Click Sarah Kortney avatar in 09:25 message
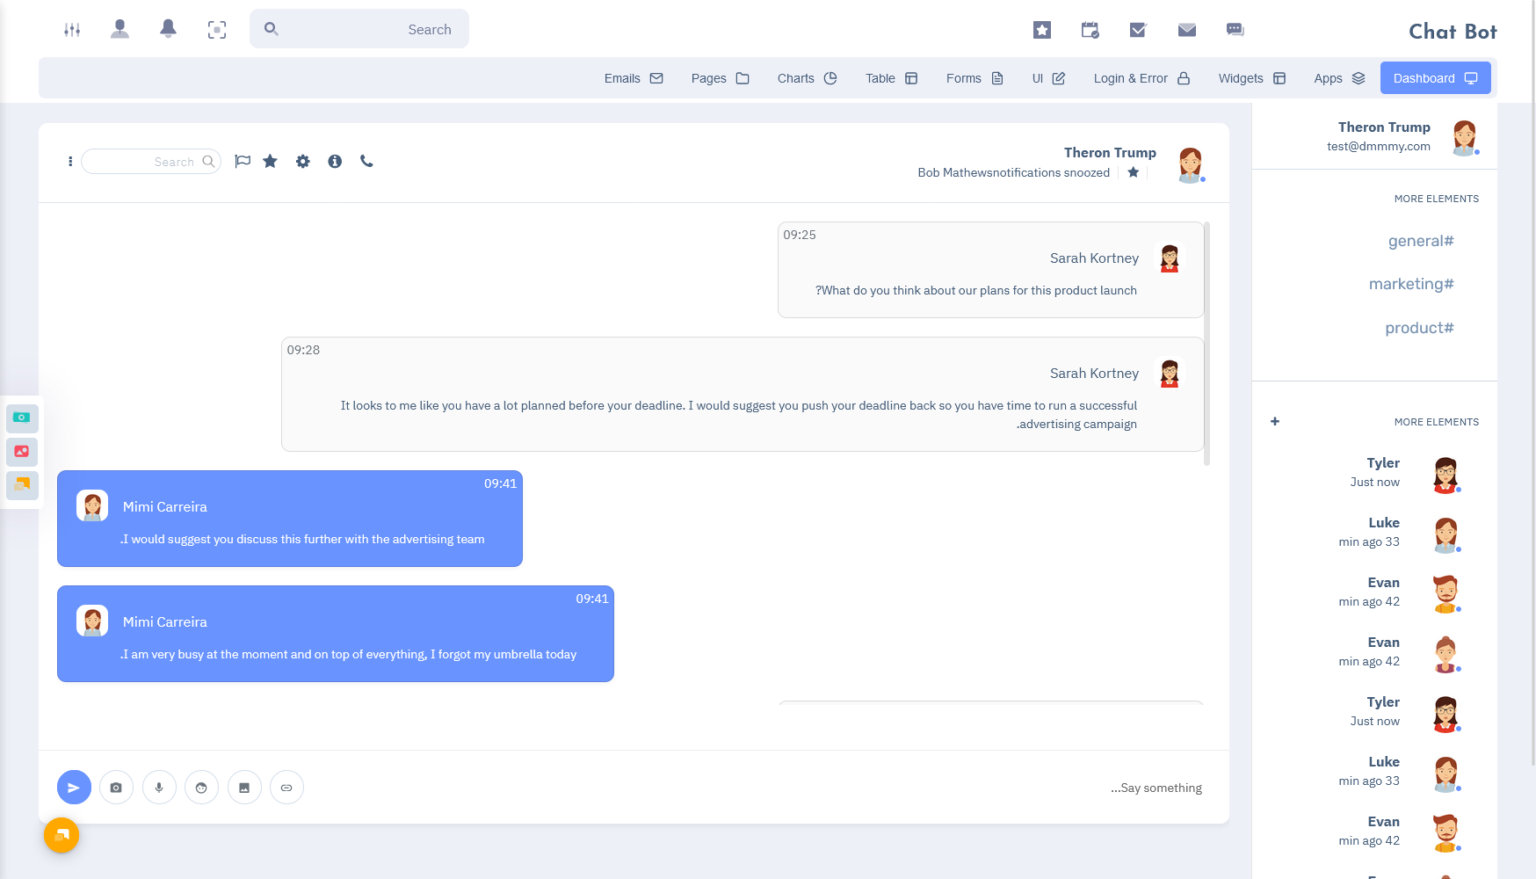The height and width of the screenshot is (879, 1536). tap(1169, 259)
